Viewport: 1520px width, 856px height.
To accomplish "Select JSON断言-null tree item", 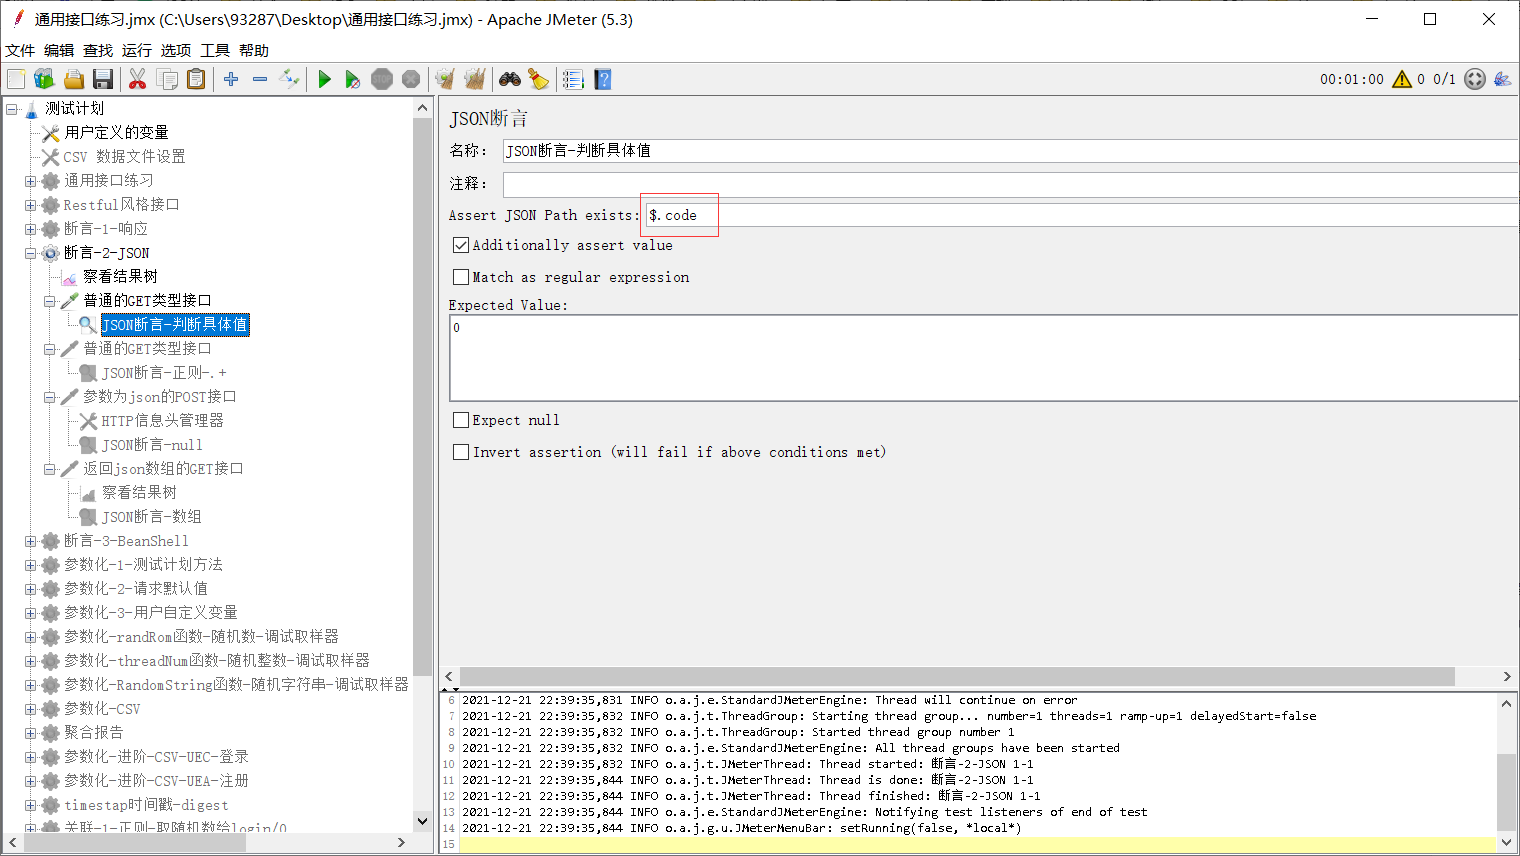I will [152, 445].
